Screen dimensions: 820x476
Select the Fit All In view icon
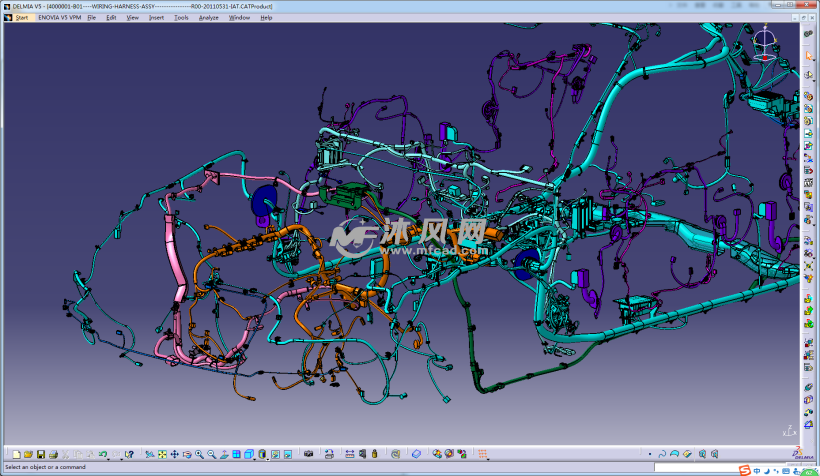pos(162,455)
